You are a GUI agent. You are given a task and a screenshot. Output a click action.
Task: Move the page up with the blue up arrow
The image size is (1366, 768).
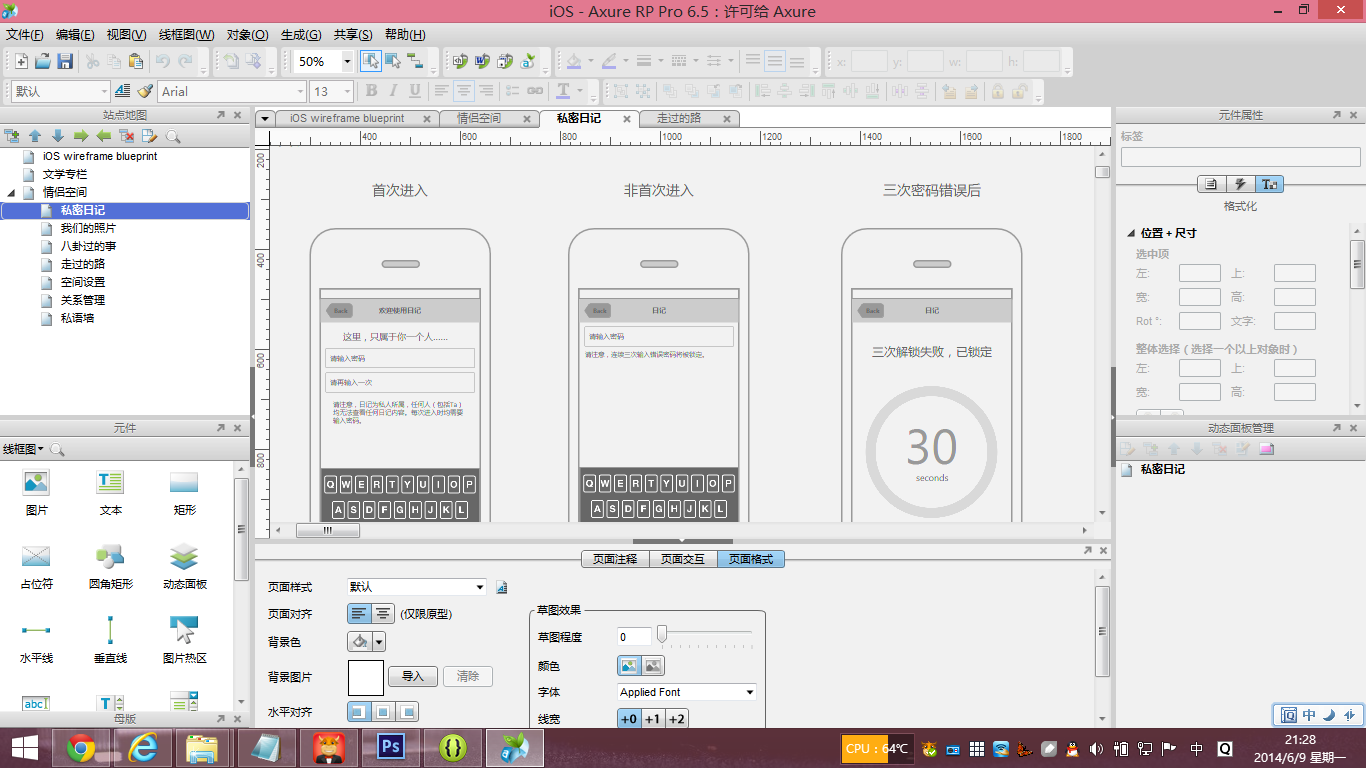tap(35, 136)
